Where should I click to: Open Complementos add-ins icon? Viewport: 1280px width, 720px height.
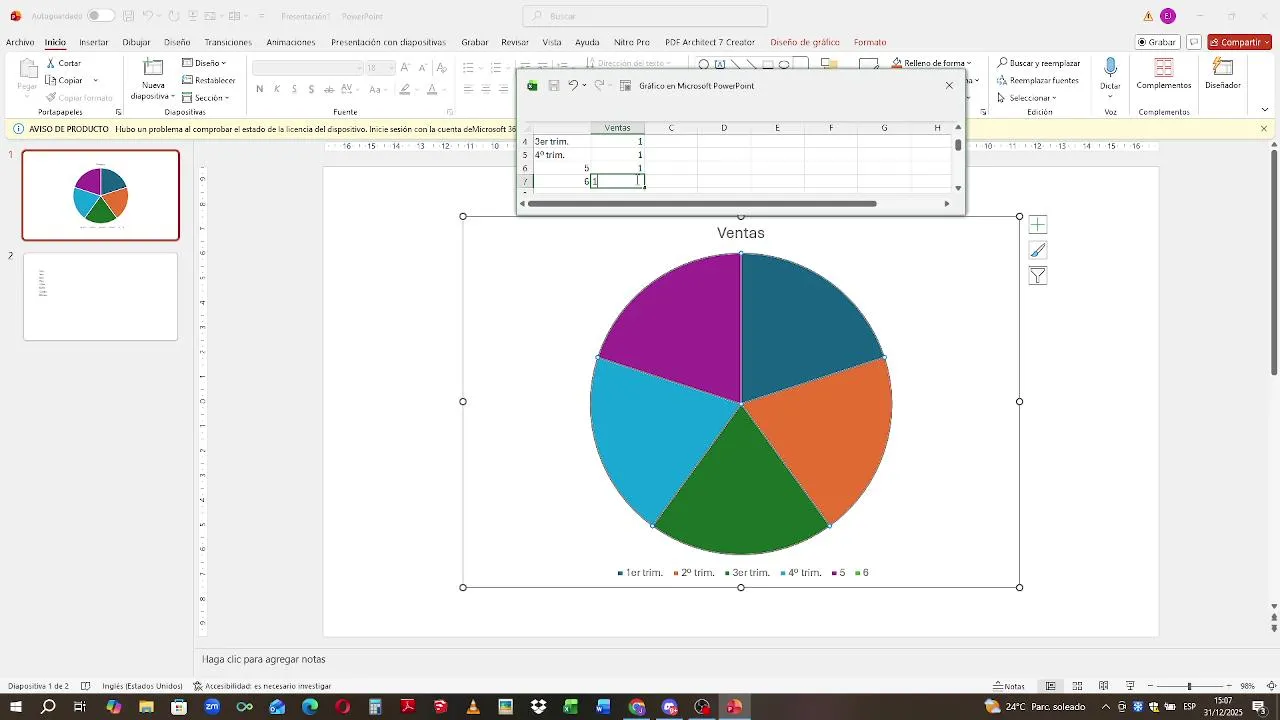(1164, 68)
